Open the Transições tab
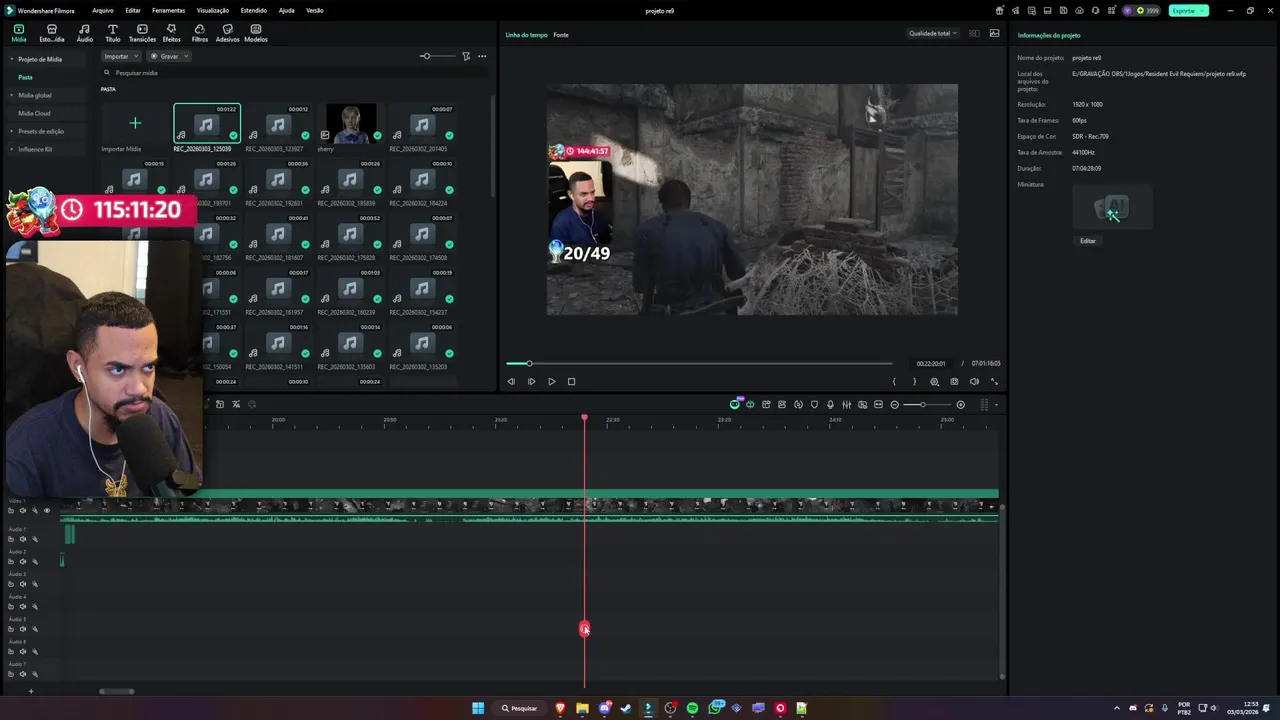 tap(142, 33)
